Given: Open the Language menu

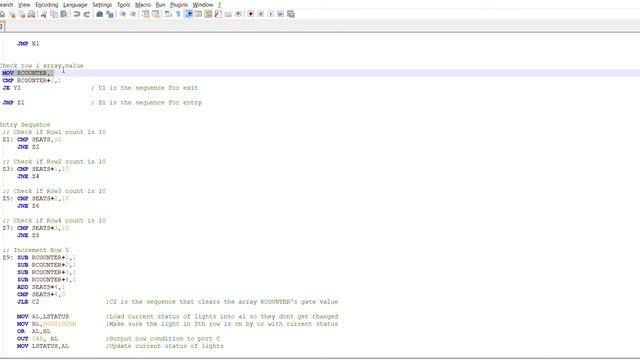Looking at the screenshot, I should (75, 5).
